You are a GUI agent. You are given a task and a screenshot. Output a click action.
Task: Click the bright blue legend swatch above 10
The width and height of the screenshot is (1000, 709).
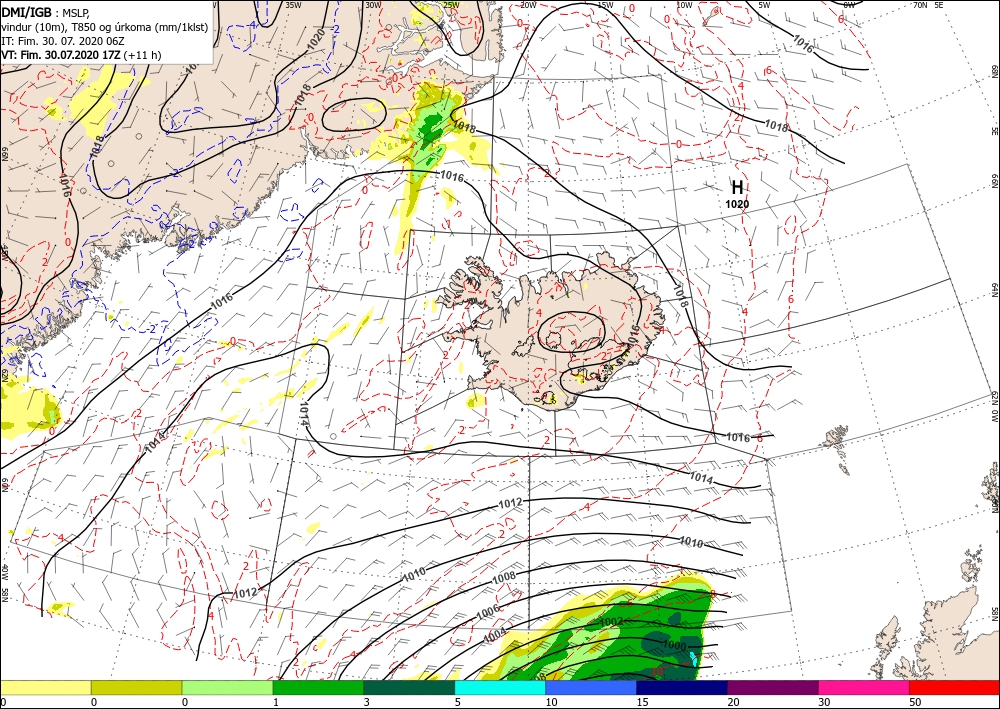pos(591,687)
